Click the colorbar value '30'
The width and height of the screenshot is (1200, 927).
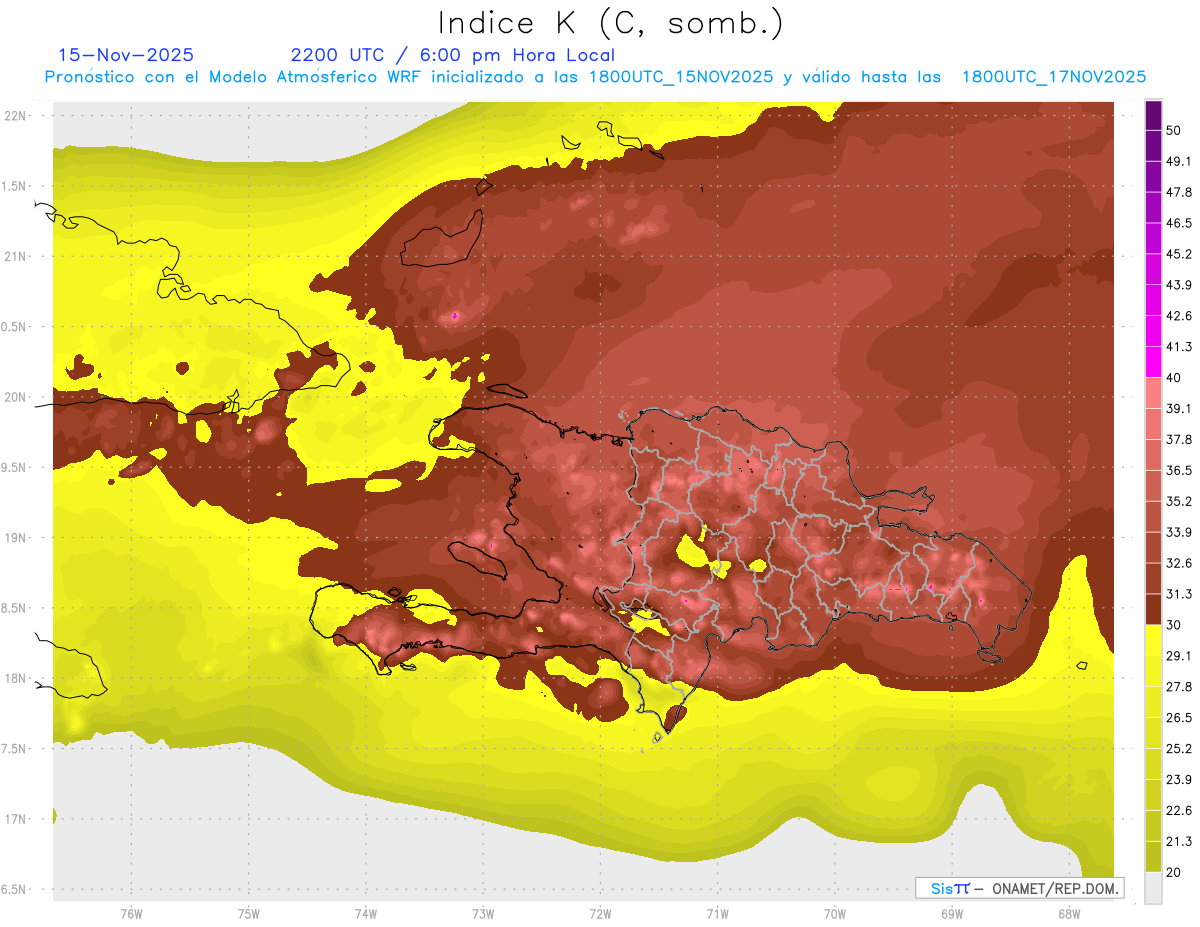(1176, 625)
